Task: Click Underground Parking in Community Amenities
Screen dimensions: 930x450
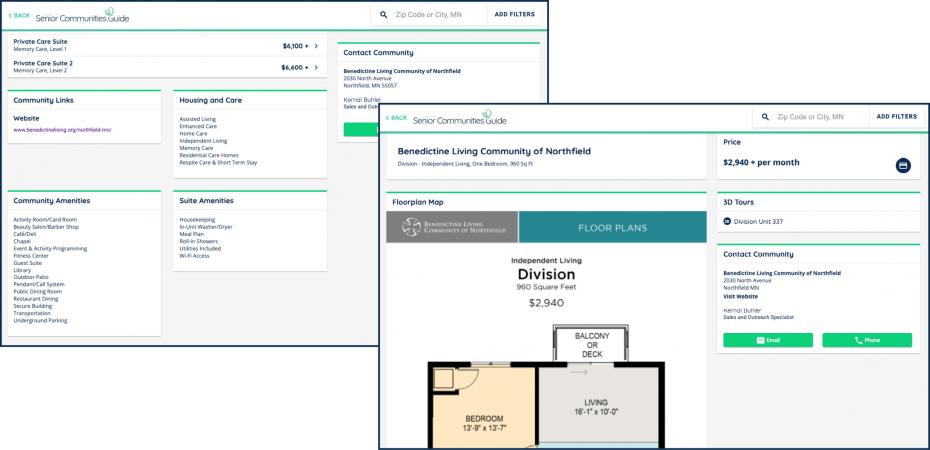Action: click(40, 320)
